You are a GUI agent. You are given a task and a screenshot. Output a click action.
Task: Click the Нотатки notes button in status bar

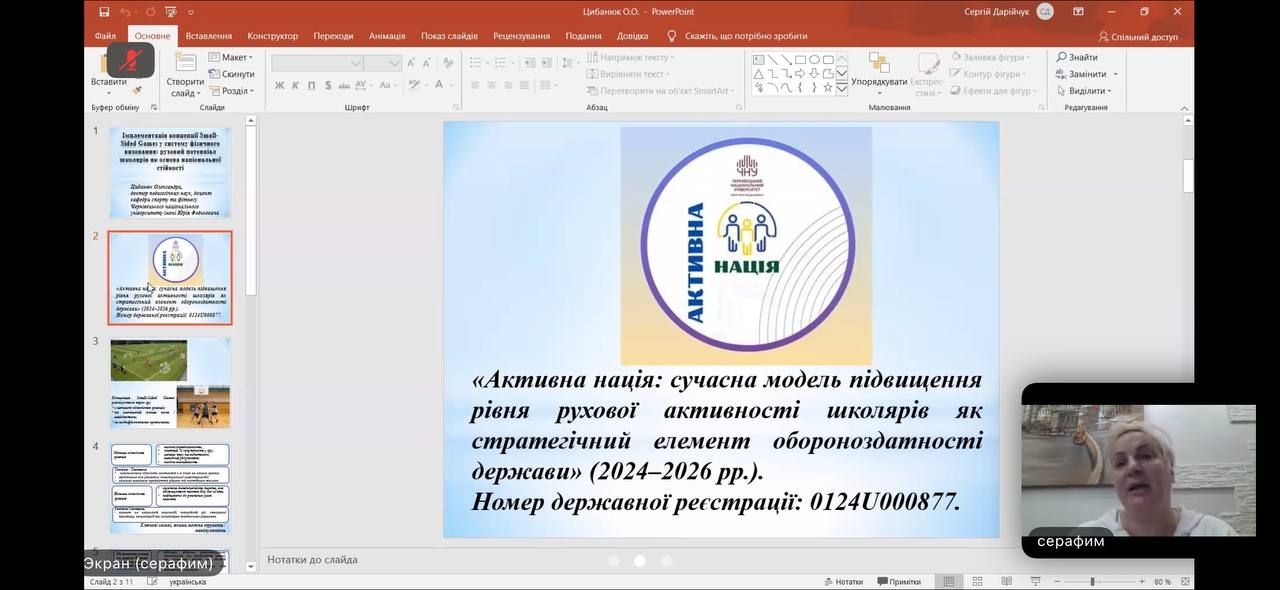[x=844, y=581]
